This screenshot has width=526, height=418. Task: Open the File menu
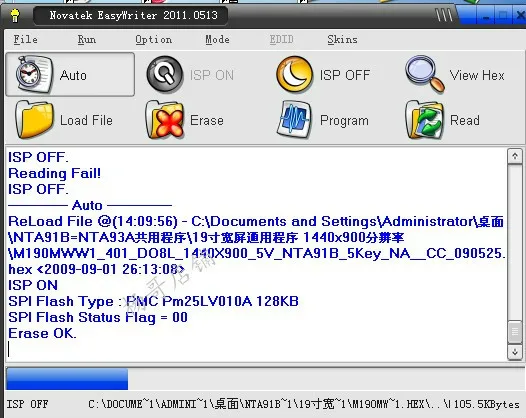25,40
